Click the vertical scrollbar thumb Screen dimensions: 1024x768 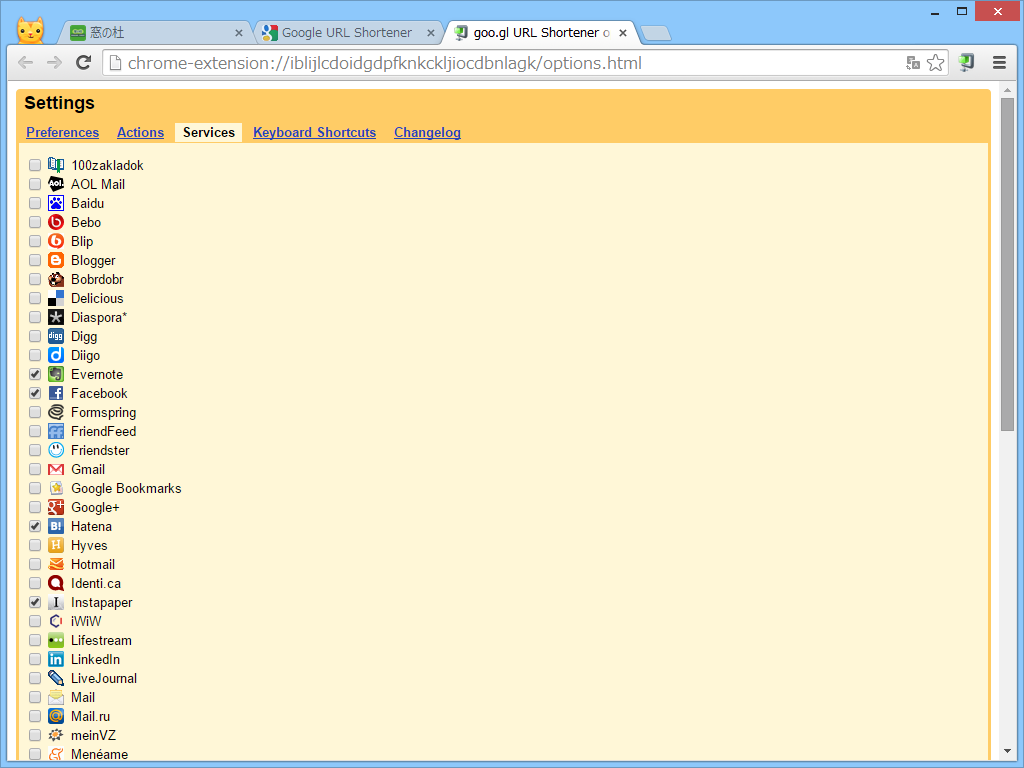(x=1007, y=264)
